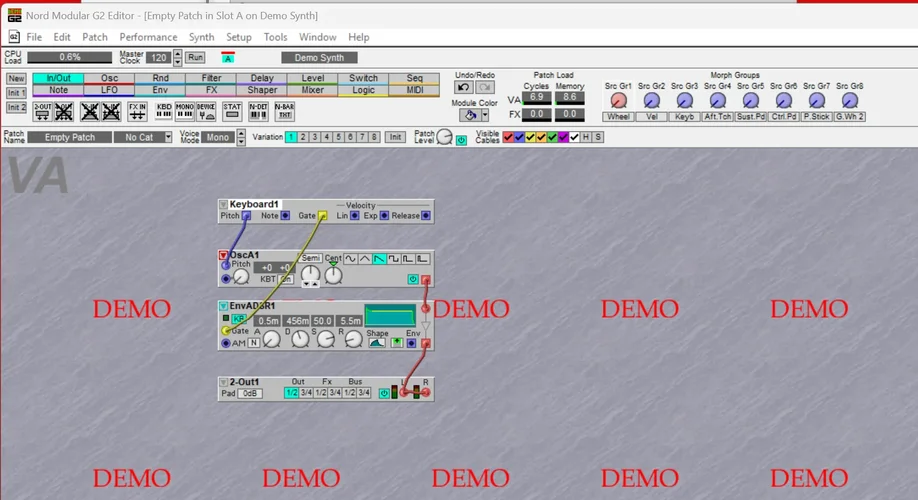
Task: Select sine waveform on OscA1
Action: pyautogui.click(x=350, y=259)
